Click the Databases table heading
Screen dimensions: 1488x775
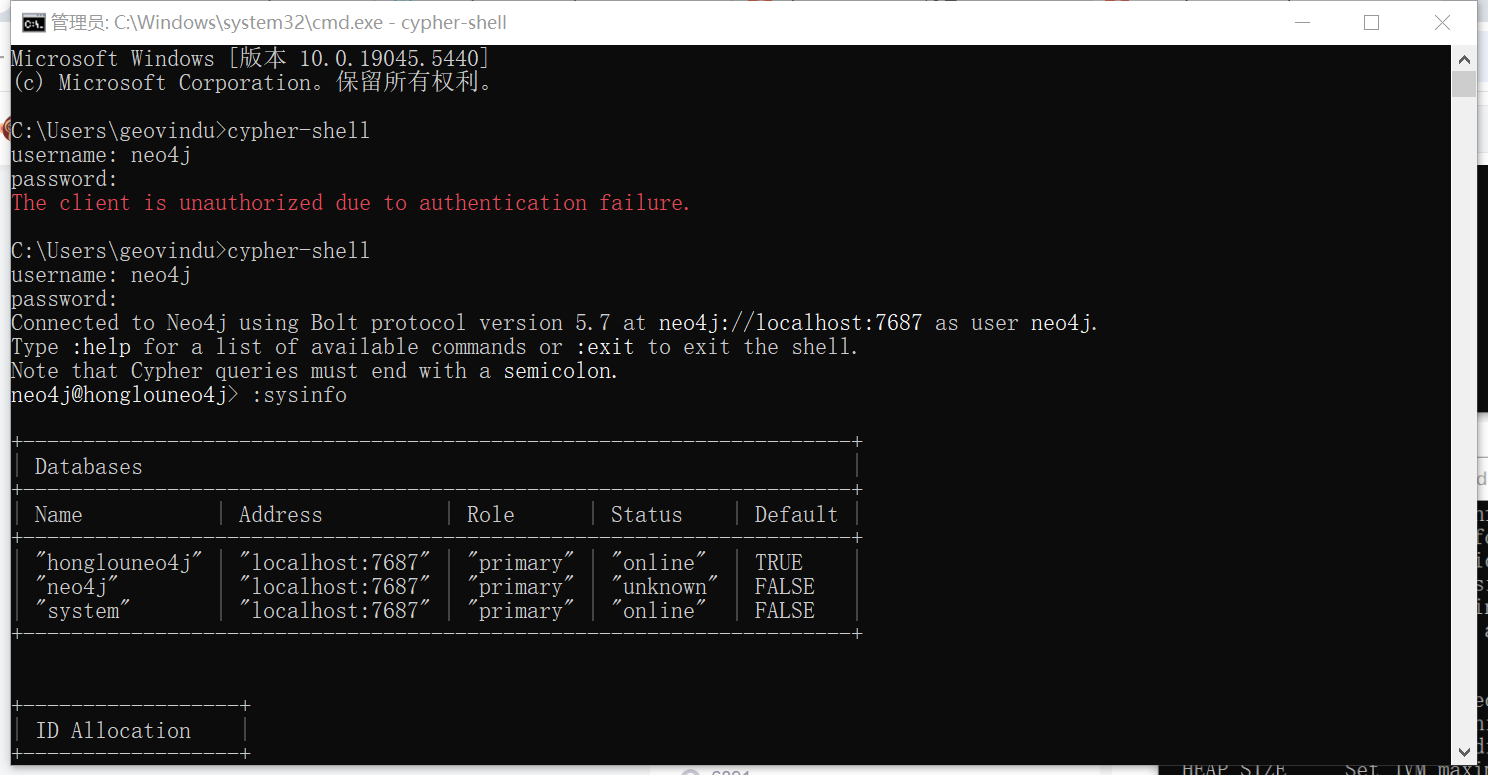(88, 467)
